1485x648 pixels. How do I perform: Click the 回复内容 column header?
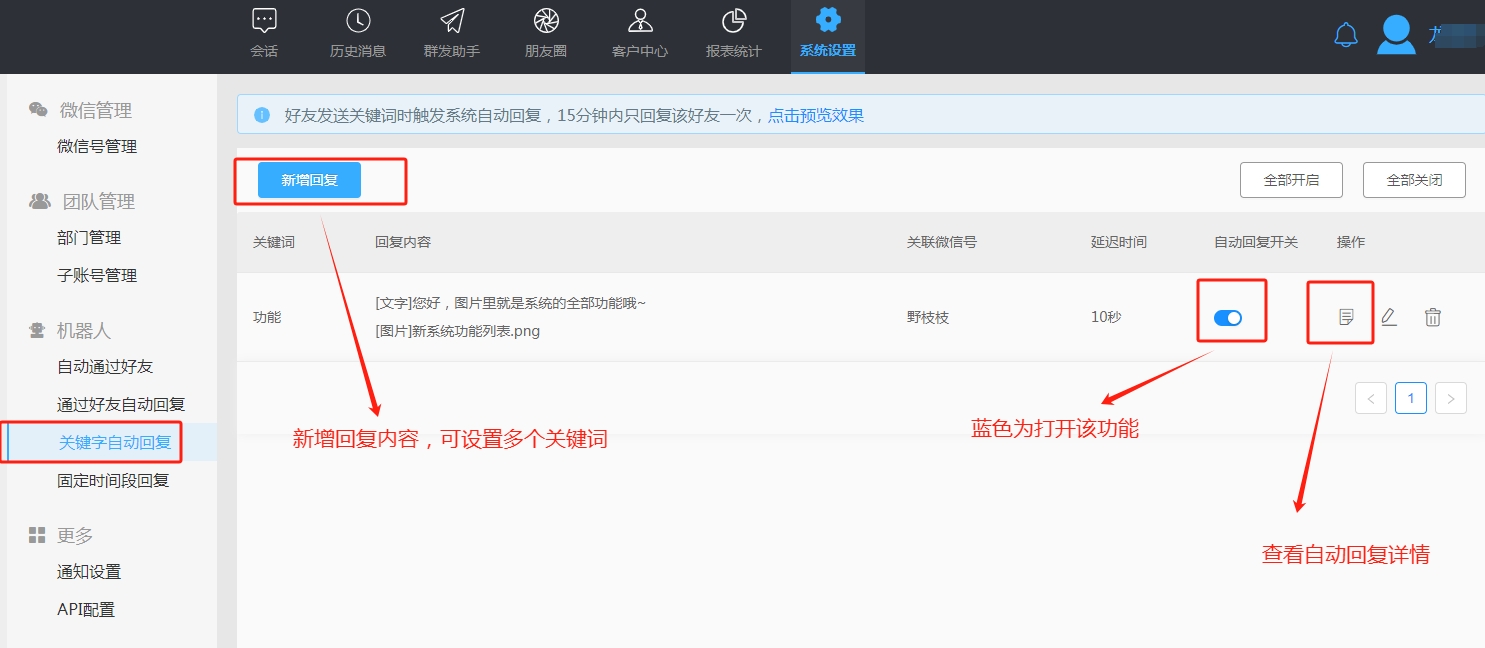403,243
